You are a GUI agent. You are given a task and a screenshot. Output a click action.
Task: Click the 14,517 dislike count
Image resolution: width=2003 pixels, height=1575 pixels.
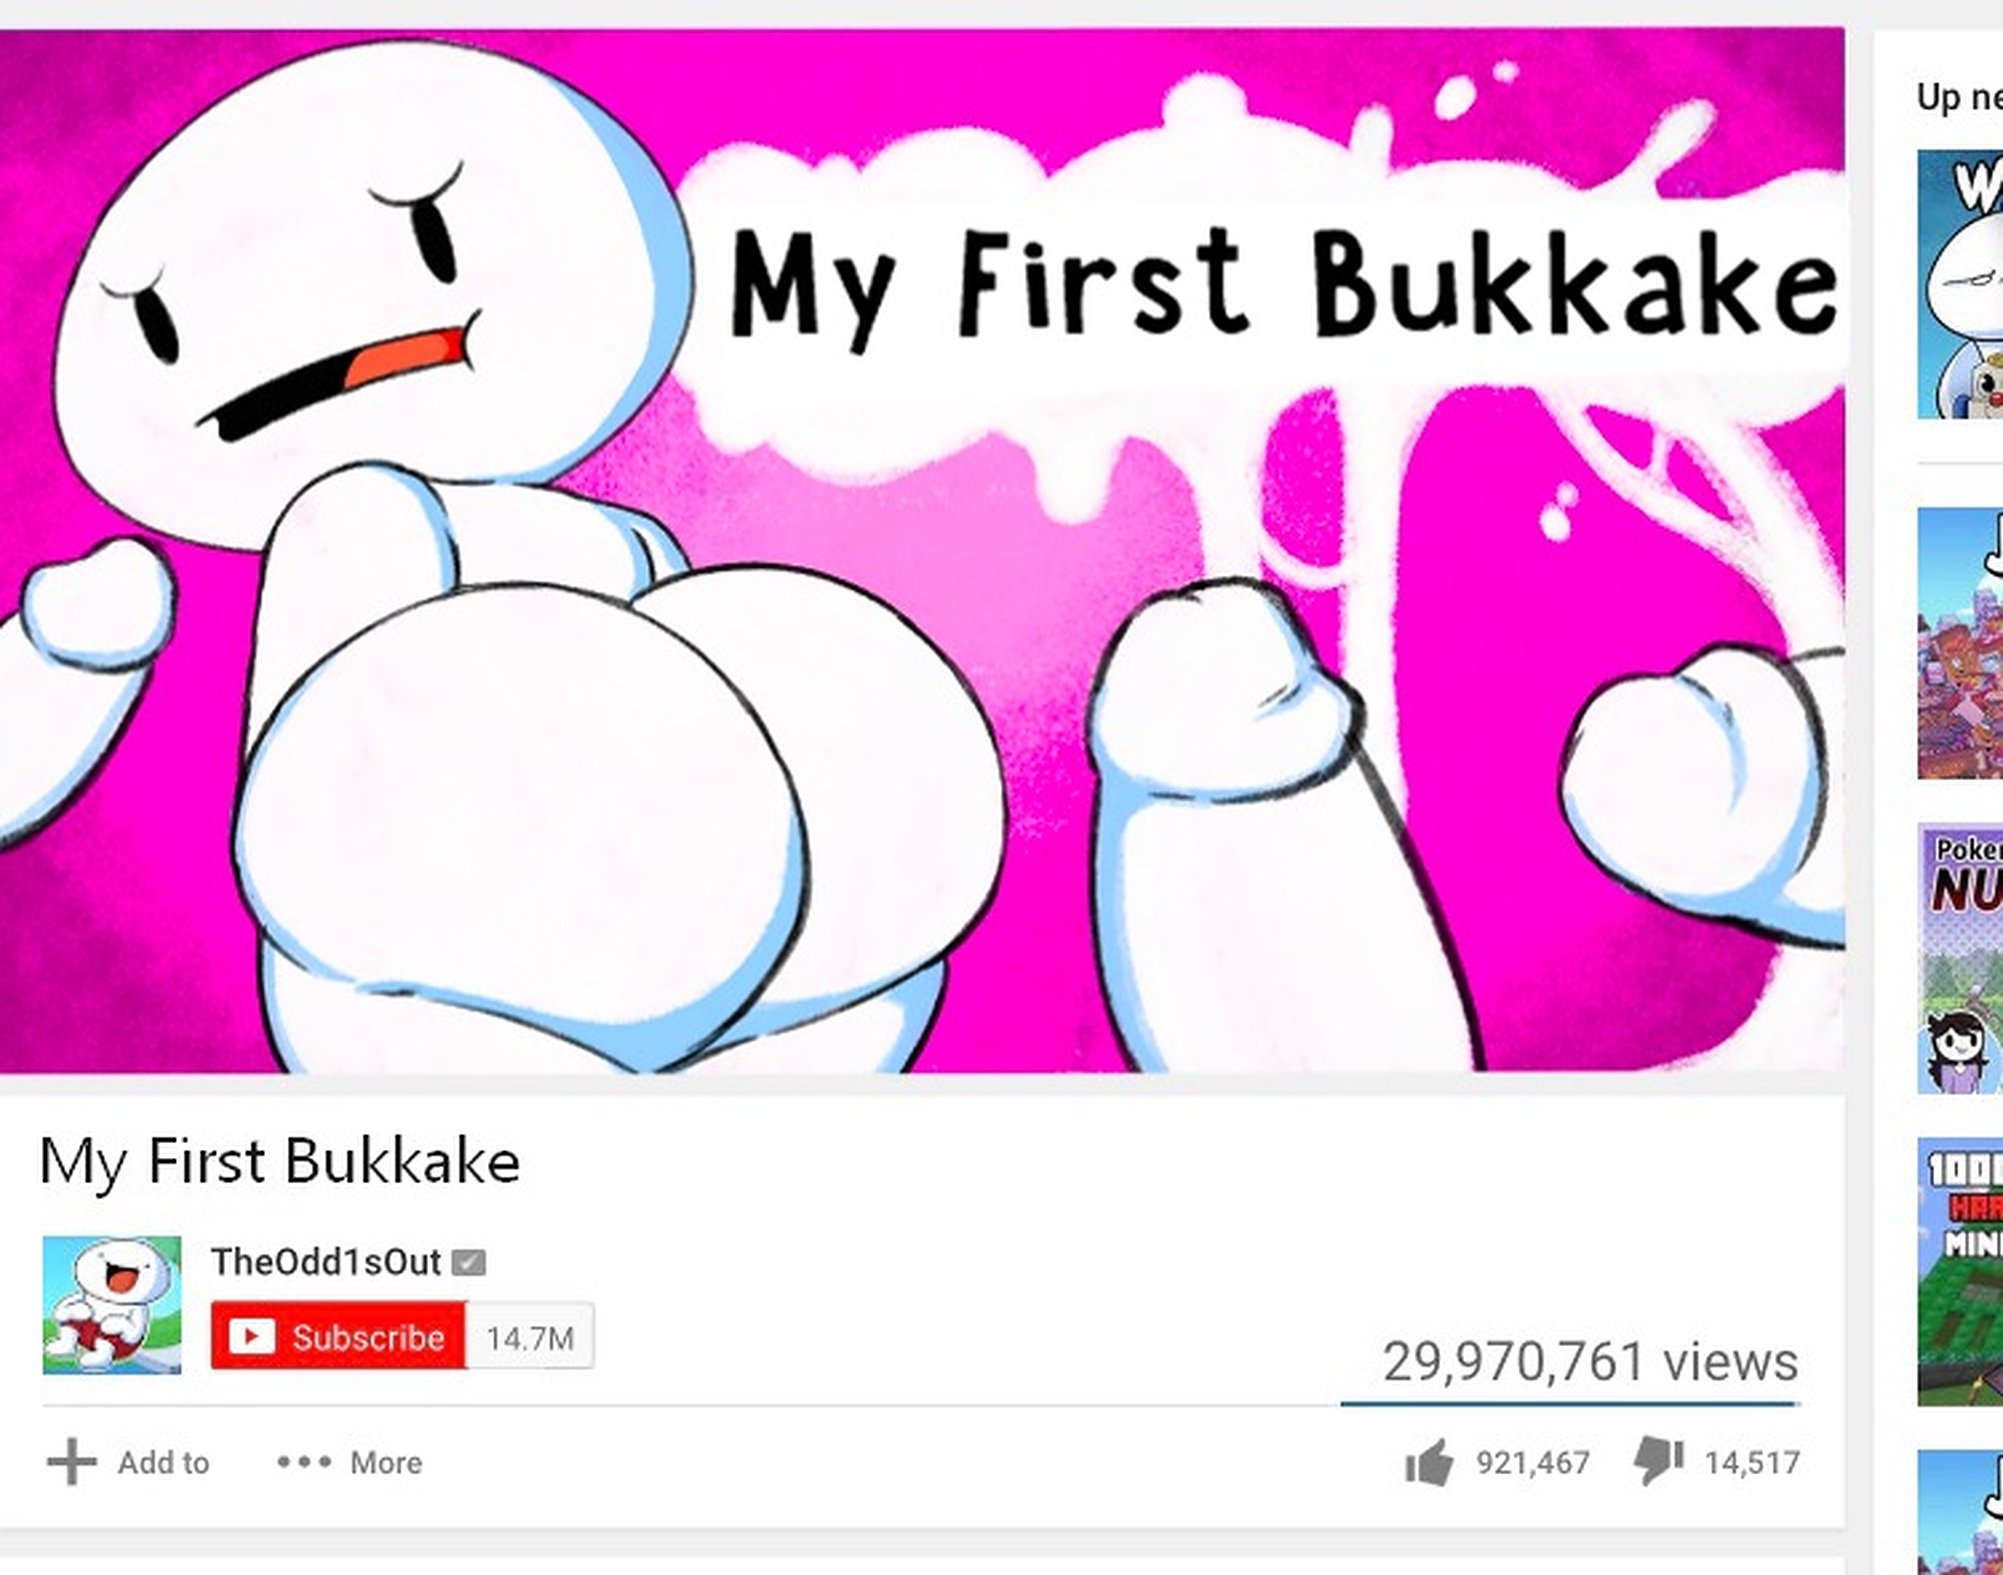pyautogui.click(x=1752, y=1463)
